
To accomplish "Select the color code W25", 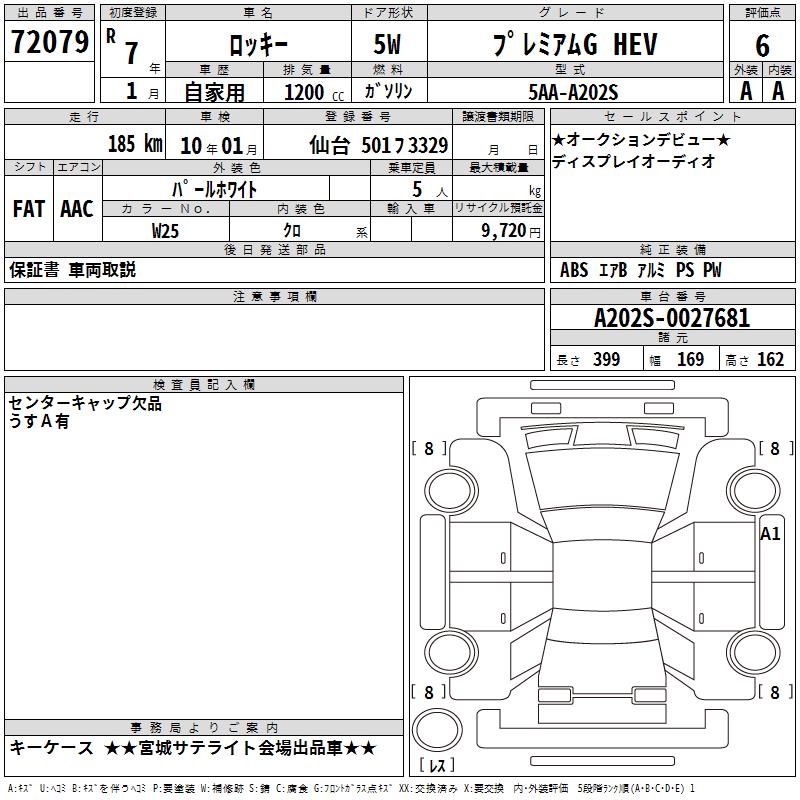I will [x=166, y=231].
